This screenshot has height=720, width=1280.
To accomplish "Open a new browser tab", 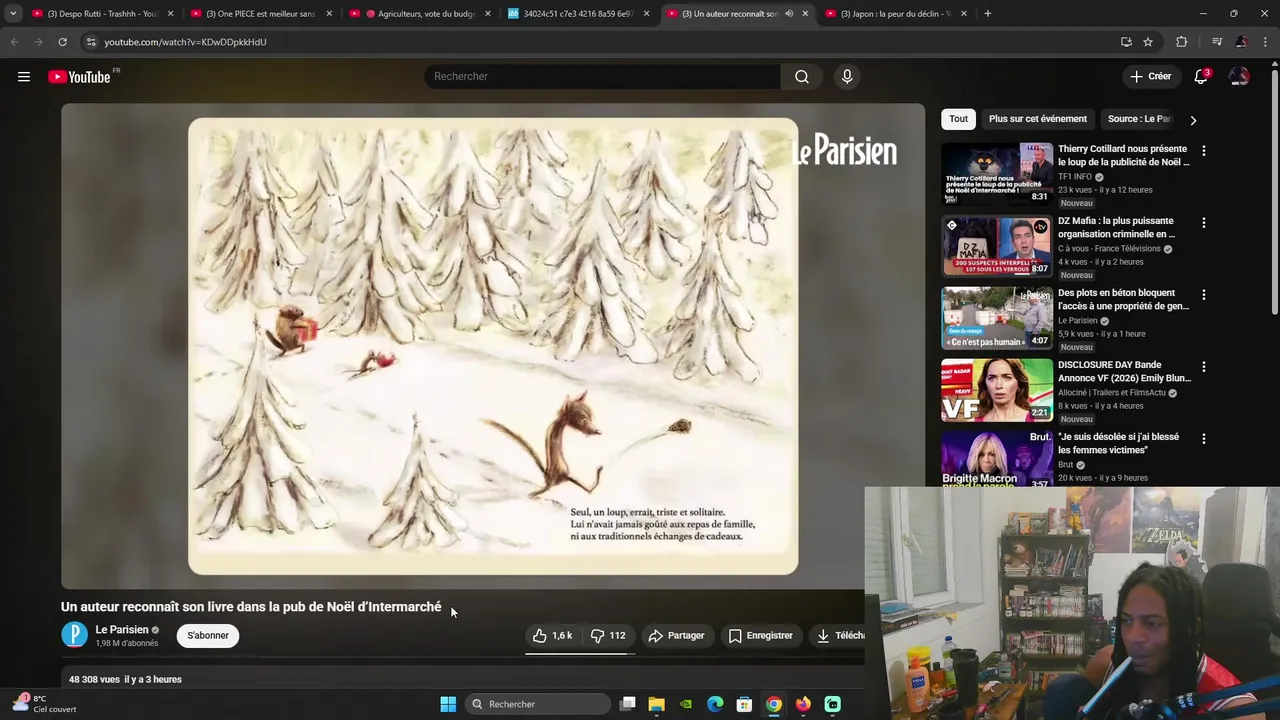I will 987,14.
